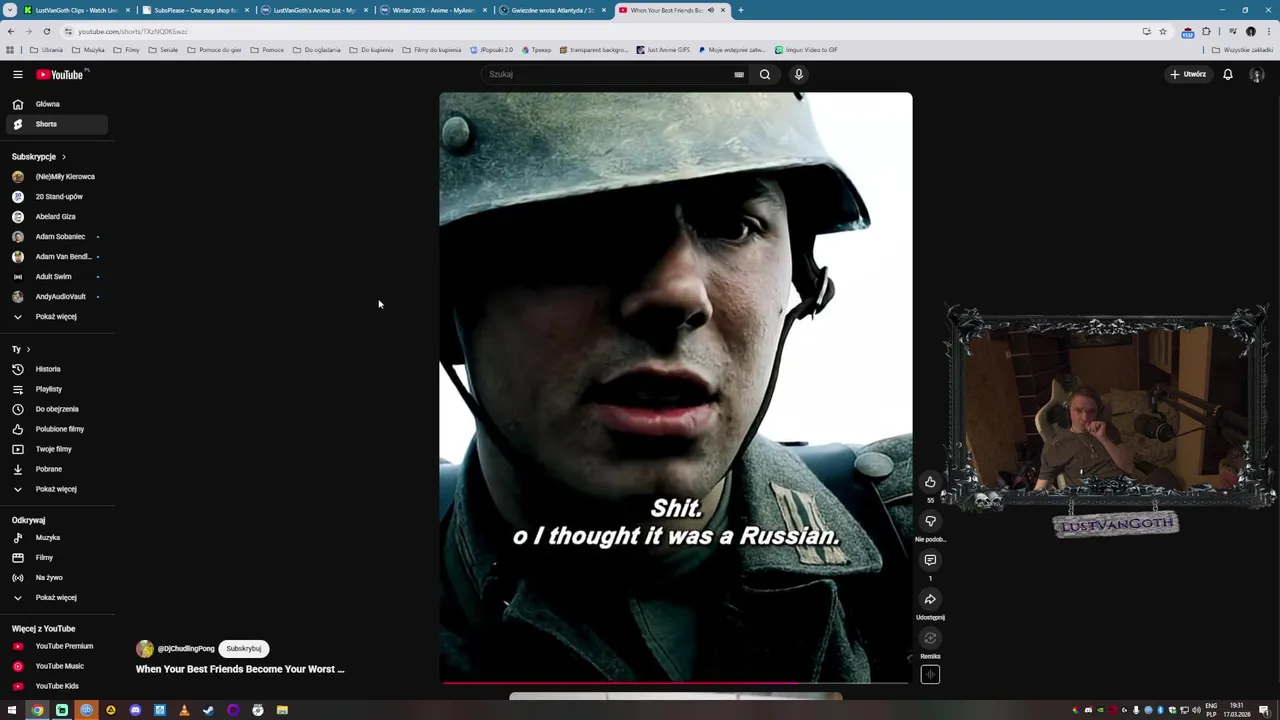Pause the Short by clicking the video
This screenshot has height=720, width=1280.
click(x=675, y=388)
